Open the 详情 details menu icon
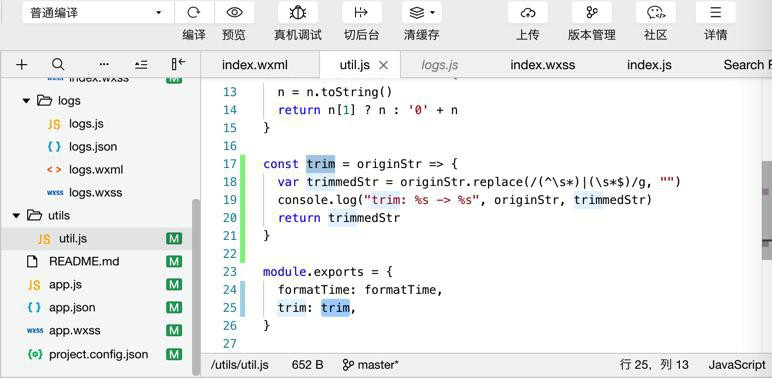The width and height of the screenshot is (772, 378). click(716, 12)
